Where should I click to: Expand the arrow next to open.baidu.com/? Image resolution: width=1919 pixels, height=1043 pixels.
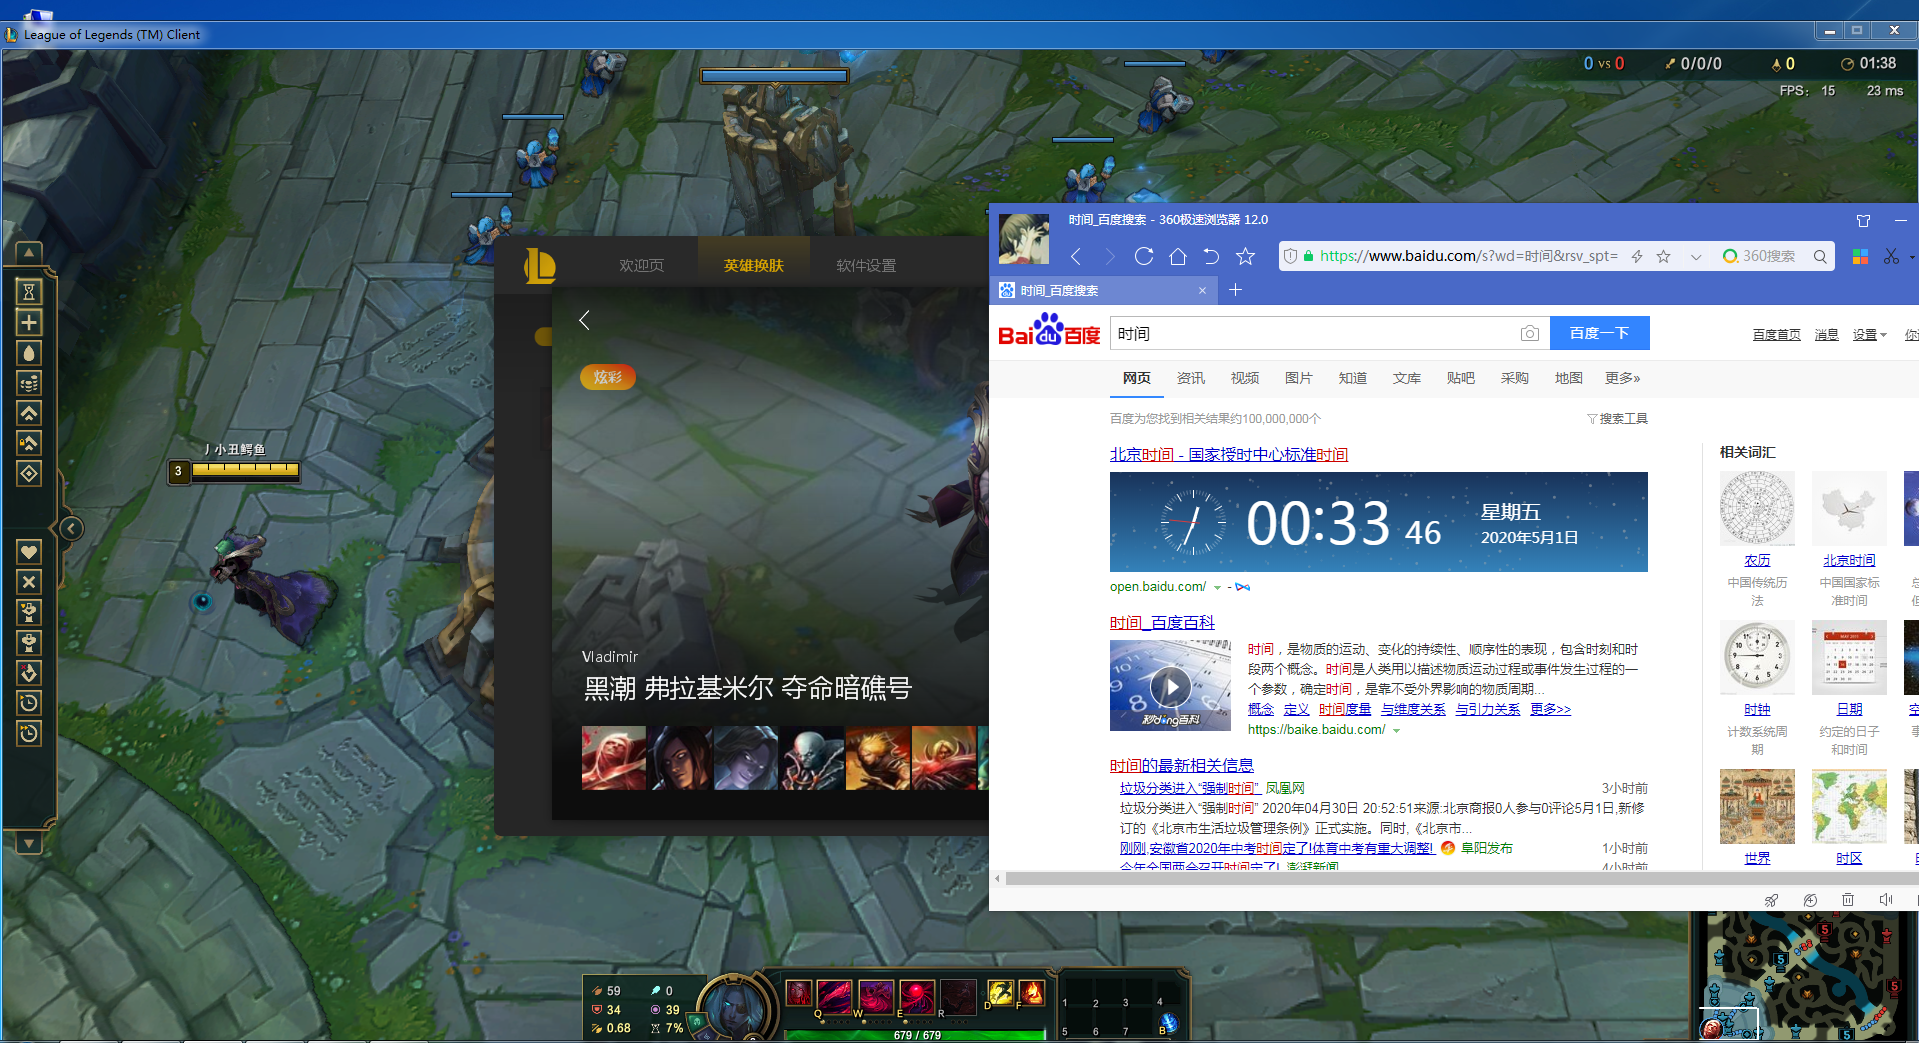click(1217, 588)
